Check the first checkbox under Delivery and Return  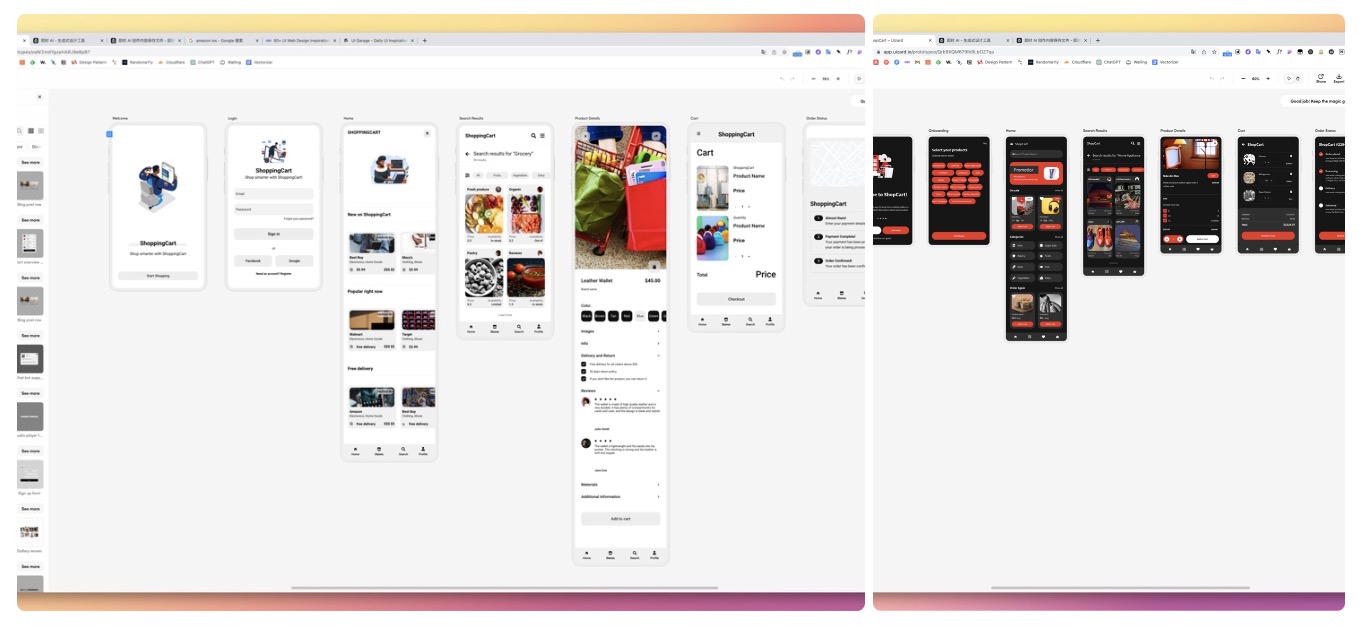click(584, 364)
